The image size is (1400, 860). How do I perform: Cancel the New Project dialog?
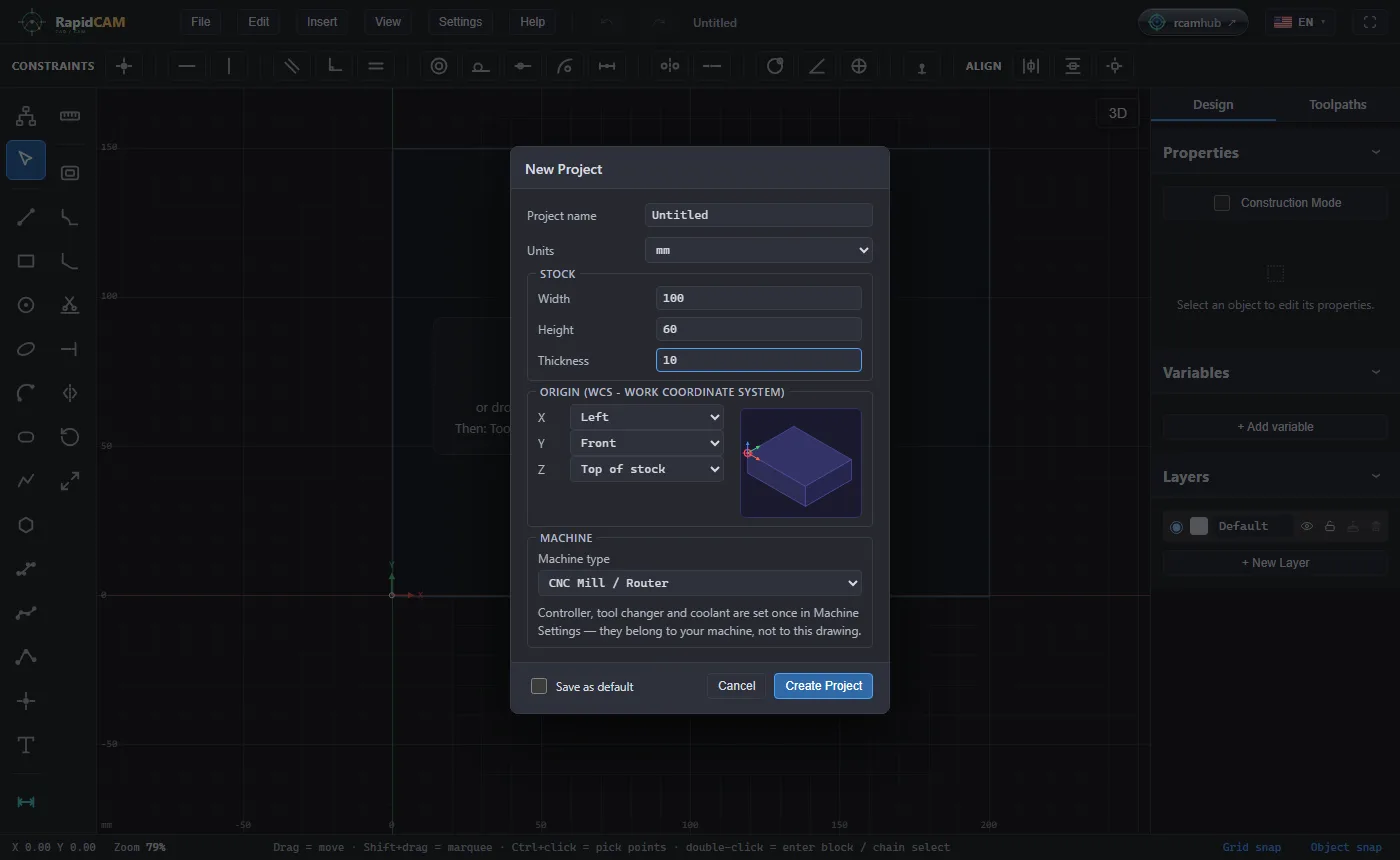pos(737,686)
